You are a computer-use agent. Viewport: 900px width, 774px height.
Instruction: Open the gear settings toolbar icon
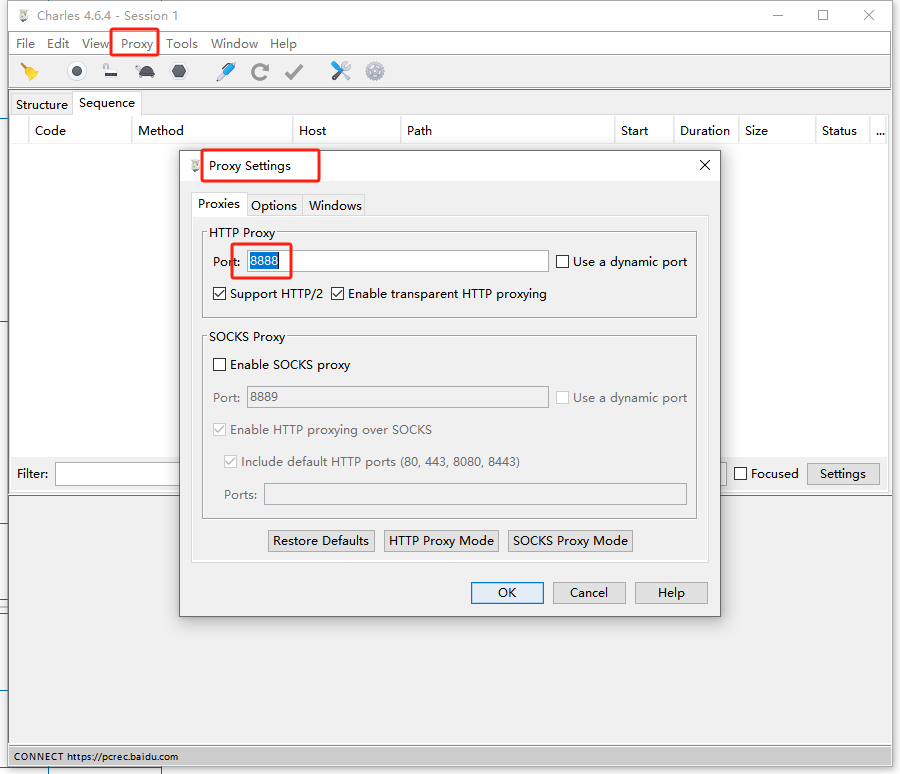click(x=375, y=71)
